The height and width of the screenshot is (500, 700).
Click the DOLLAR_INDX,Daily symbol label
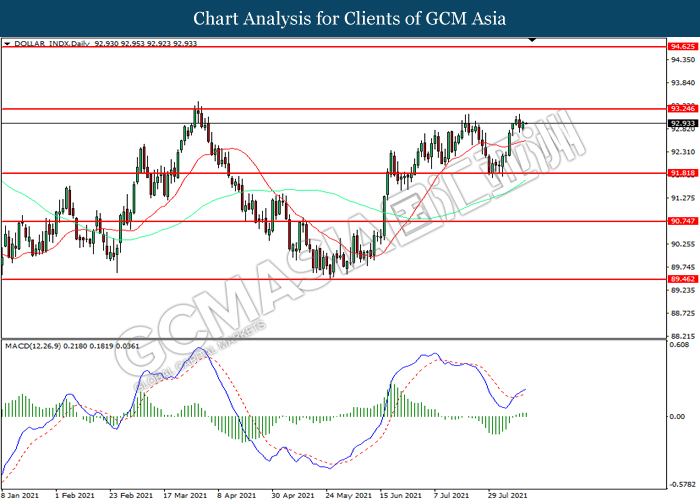[50, 45]
